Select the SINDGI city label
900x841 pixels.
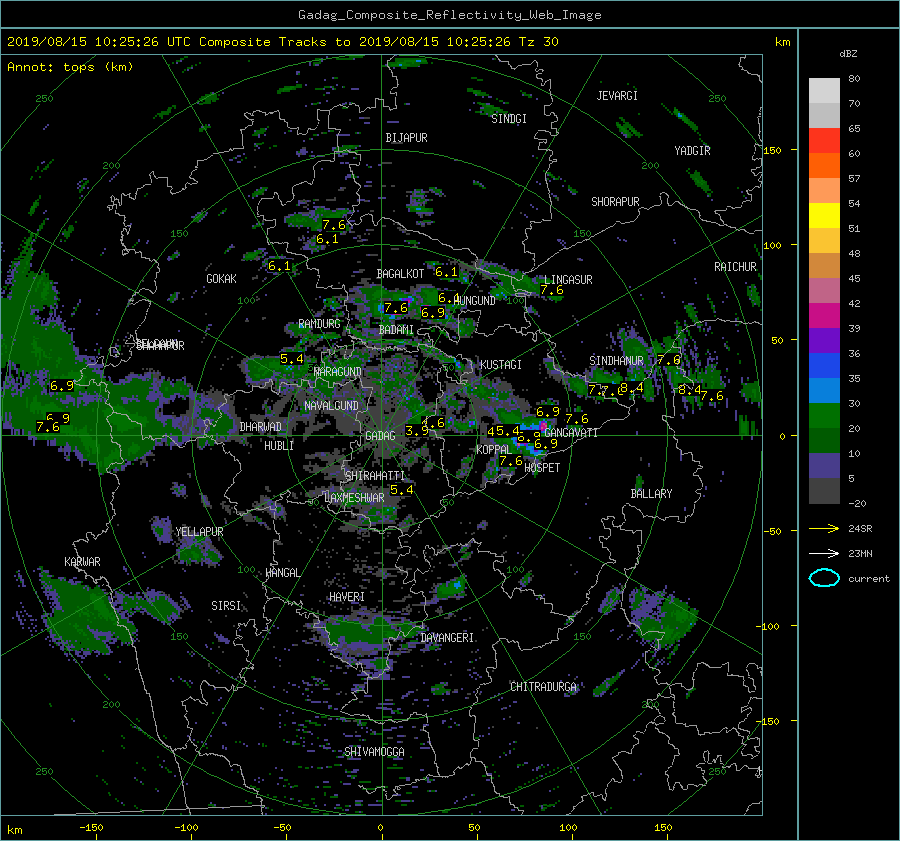509,119
